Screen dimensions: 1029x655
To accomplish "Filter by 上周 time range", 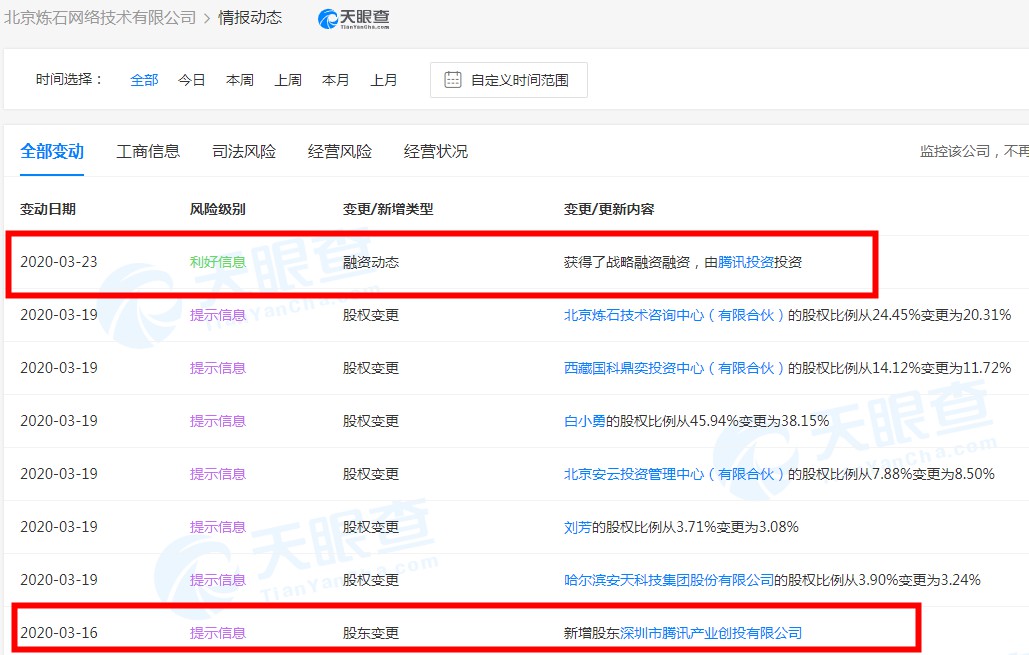I will (x=288, y=80).
